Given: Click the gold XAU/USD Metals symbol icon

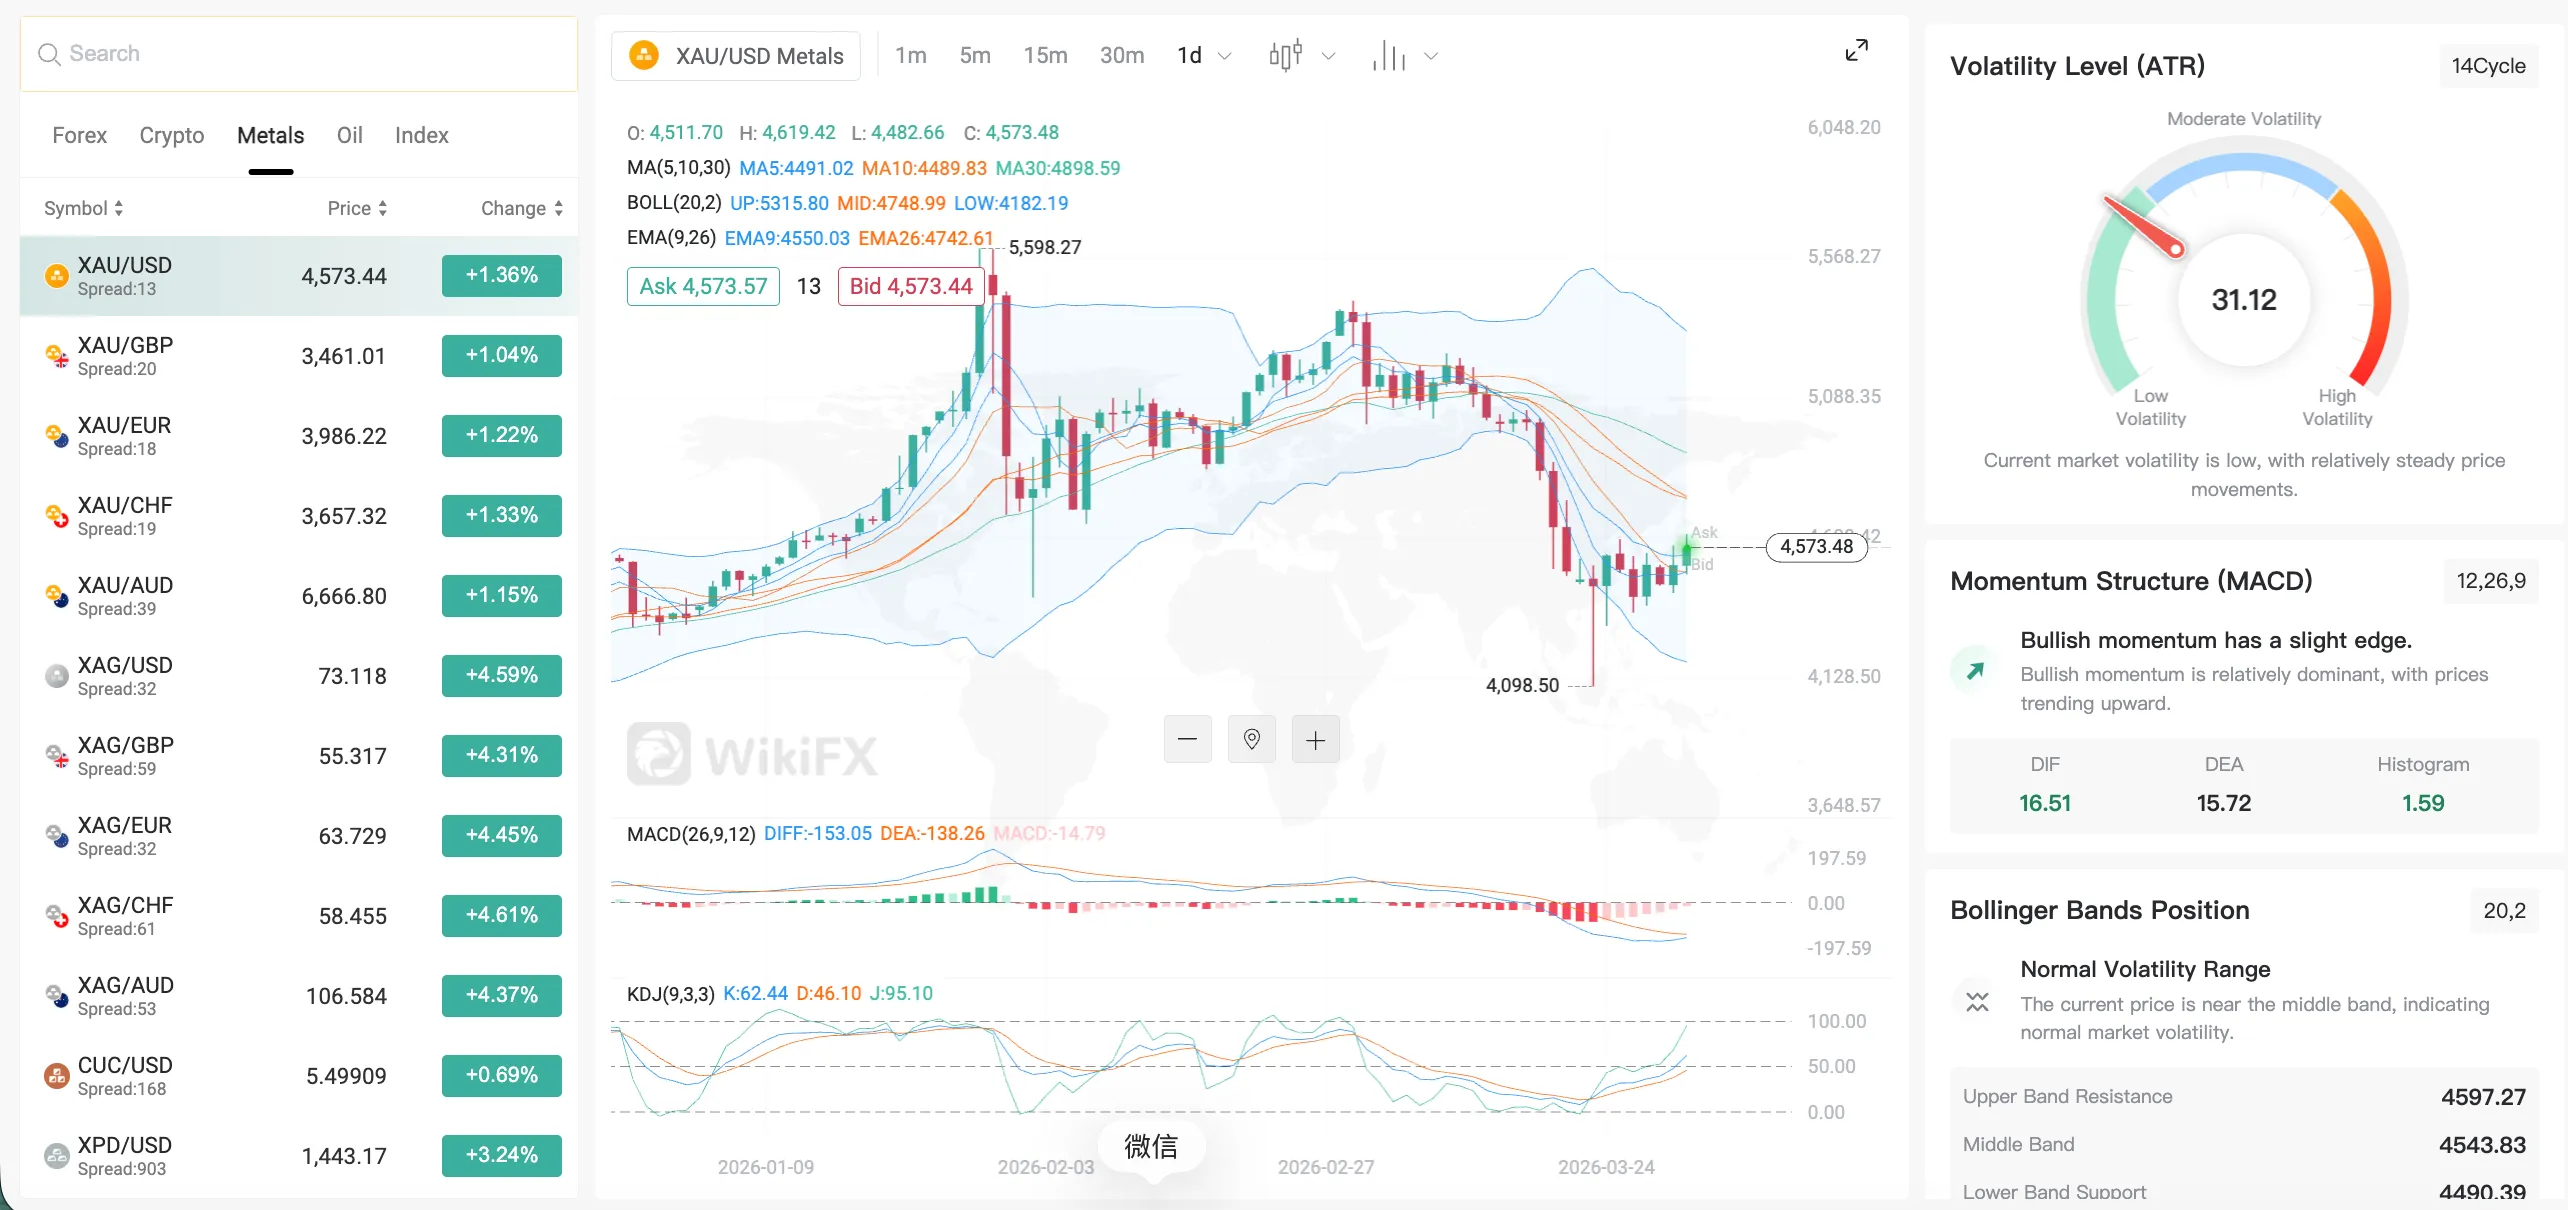Looking at the screenshot, I should click(644, 56).
